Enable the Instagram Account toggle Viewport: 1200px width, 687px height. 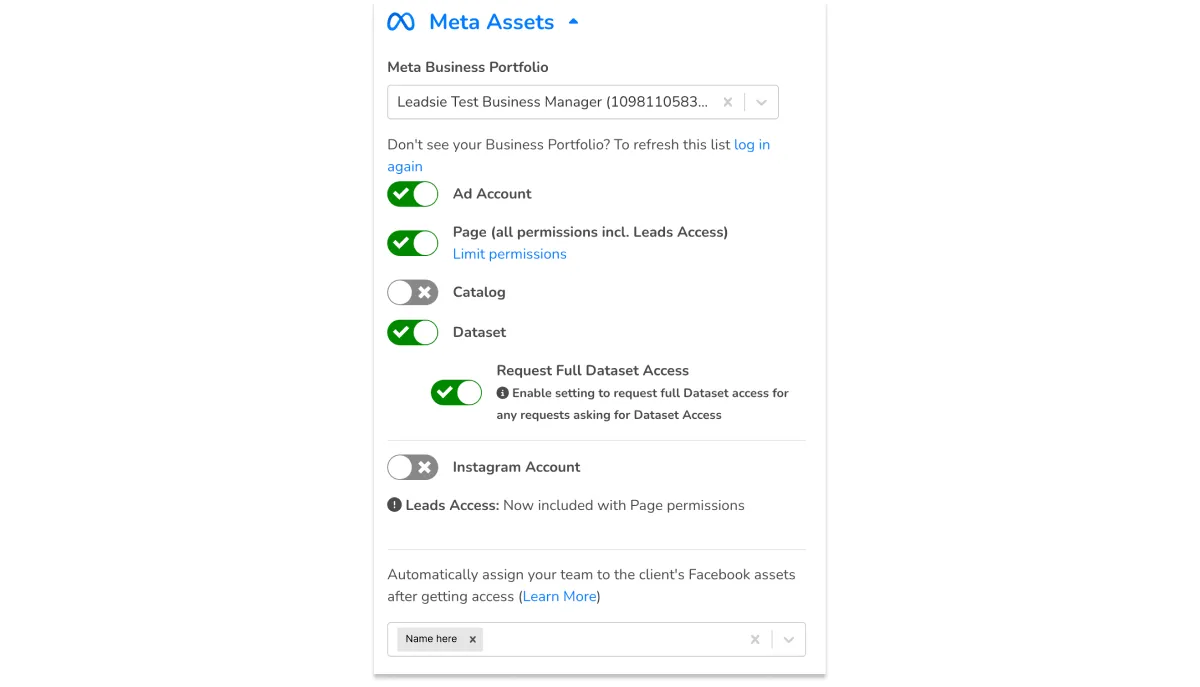coord(413,467)
